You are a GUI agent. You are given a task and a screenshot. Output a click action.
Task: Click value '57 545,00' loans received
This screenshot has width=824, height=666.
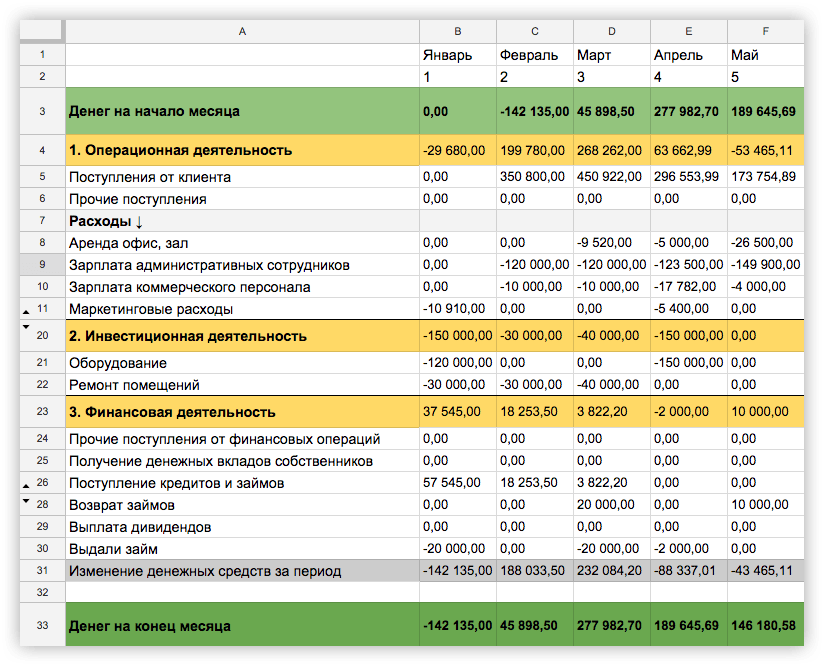(458, 483)
